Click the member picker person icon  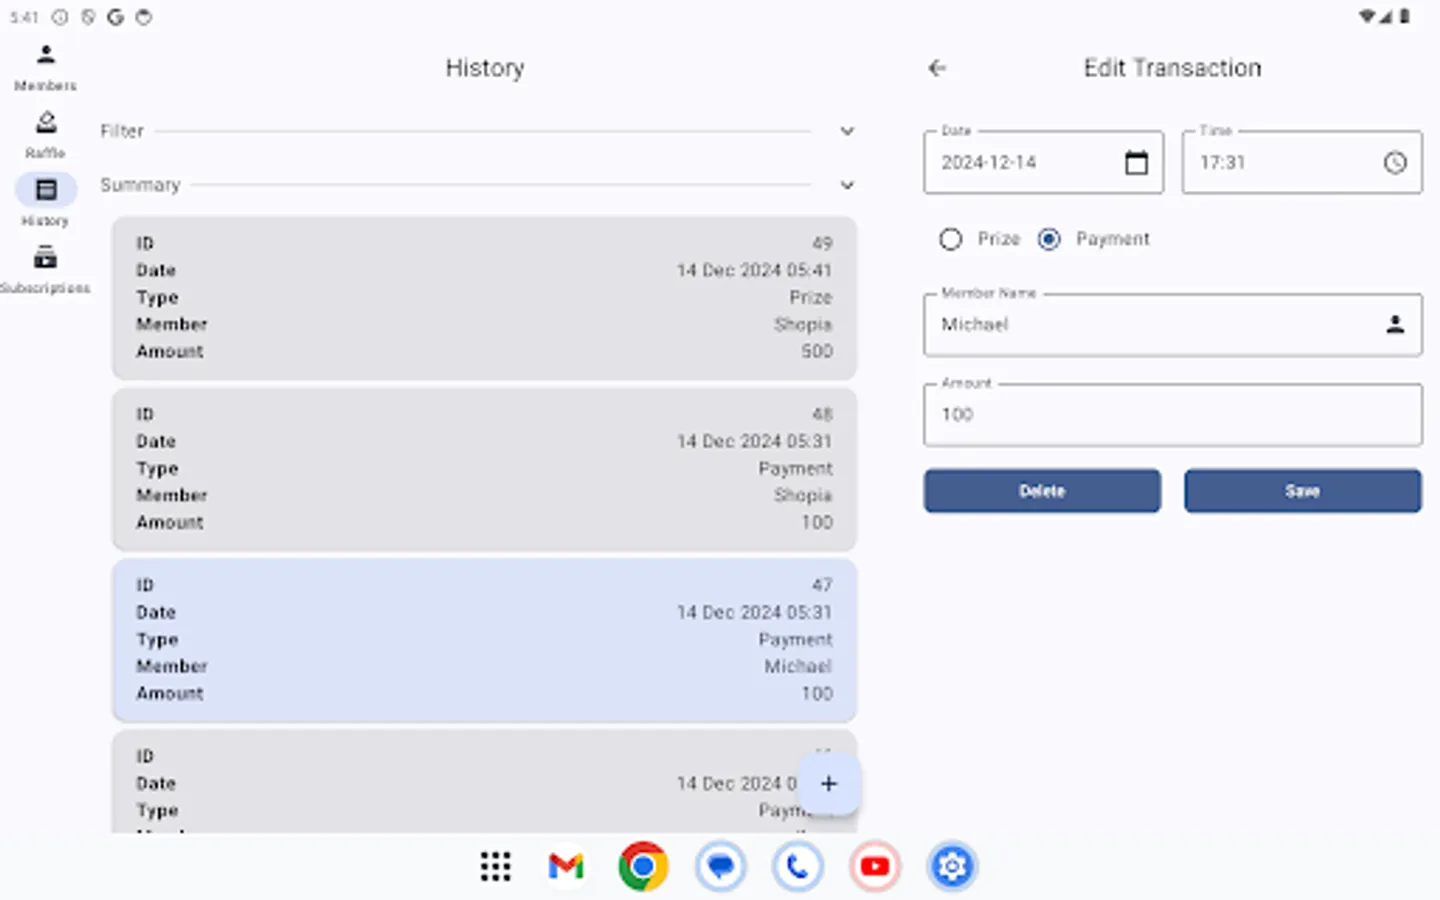click(1395, 324)
